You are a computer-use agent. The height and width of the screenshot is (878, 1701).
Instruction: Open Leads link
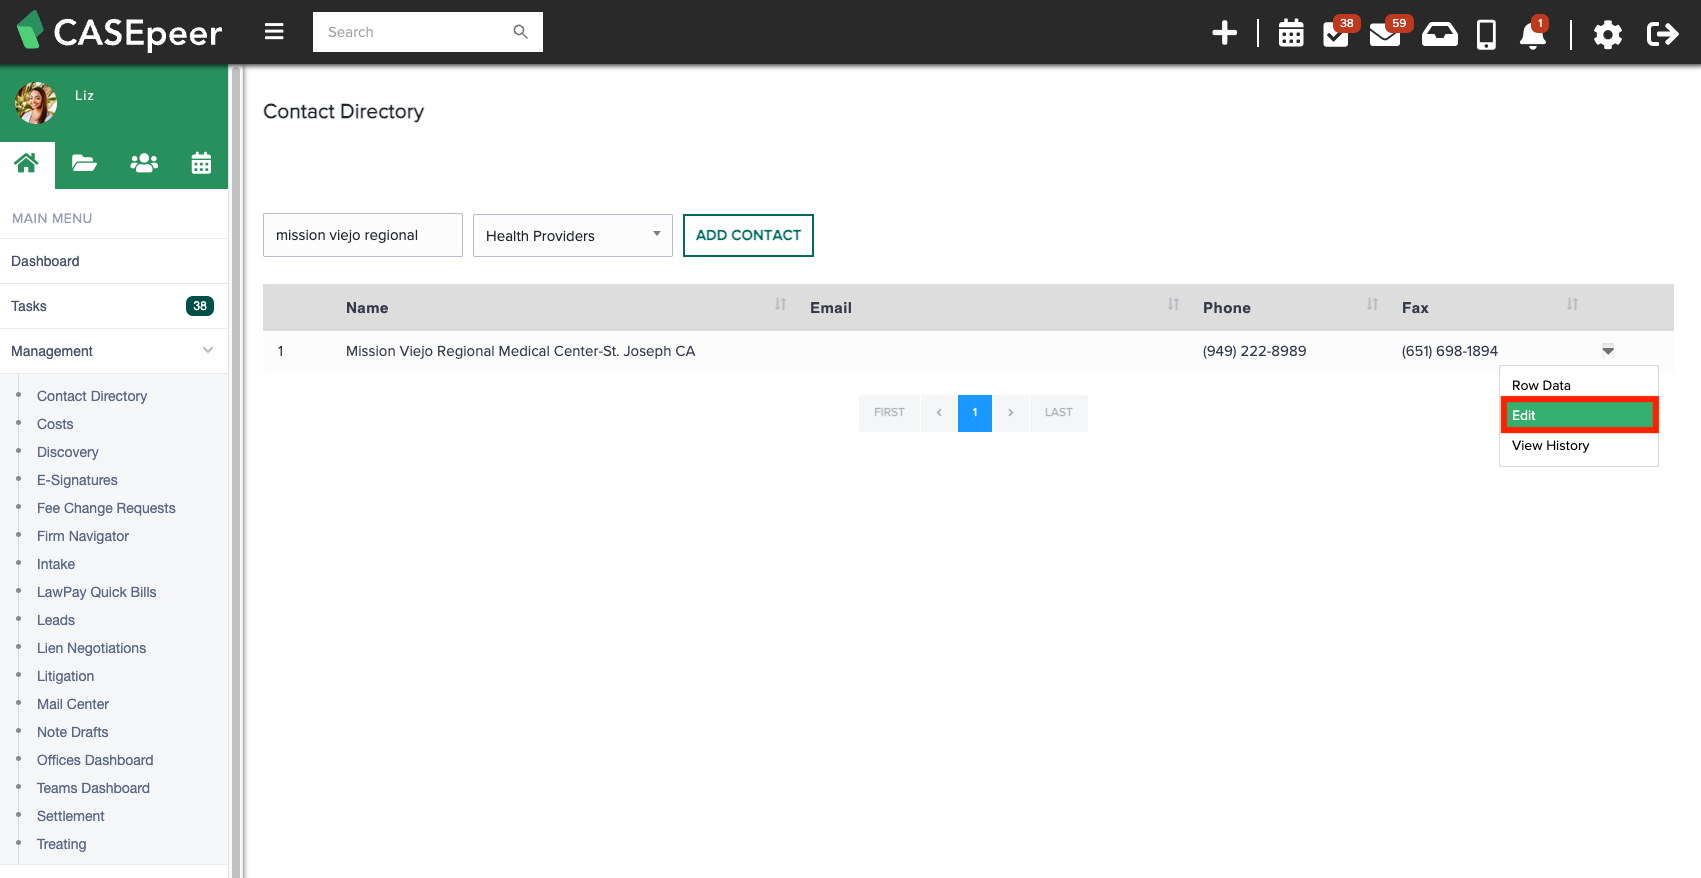point(56,620)
